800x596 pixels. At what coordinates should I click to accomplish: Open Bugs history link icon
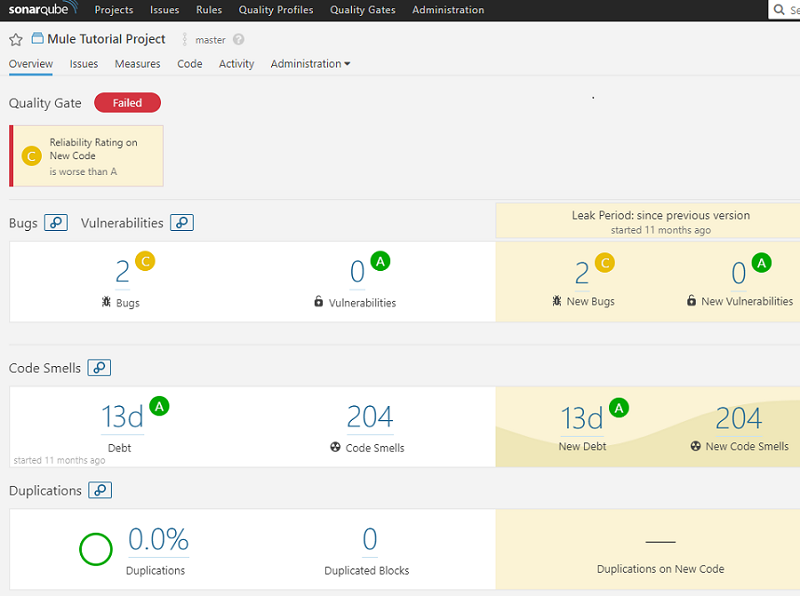point(56,222)
